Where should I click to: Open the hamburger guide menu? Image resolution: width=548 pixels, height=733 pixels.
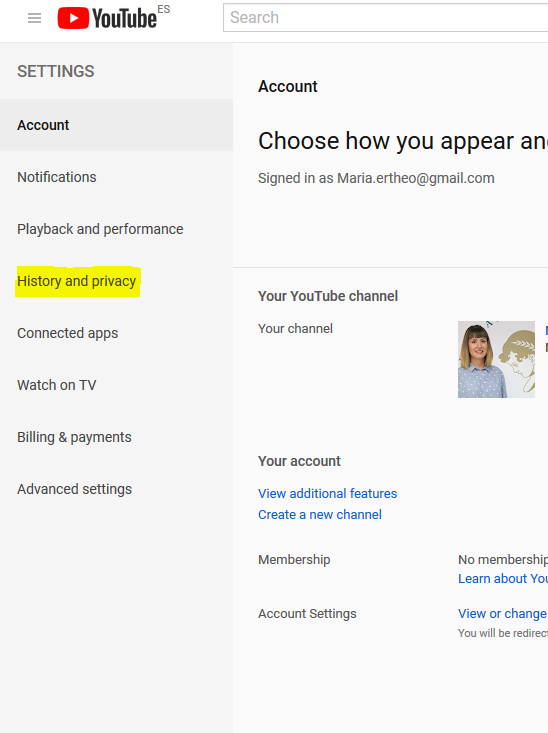pos(34,18)
